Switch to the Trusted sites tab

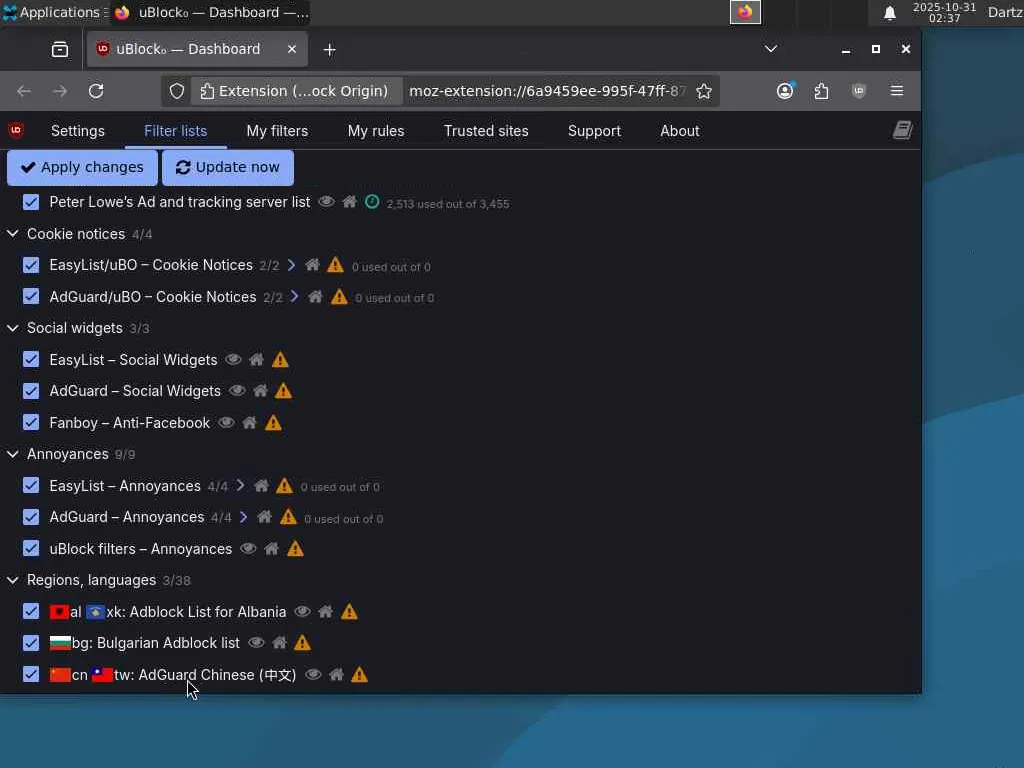click(x=486, y=131)
